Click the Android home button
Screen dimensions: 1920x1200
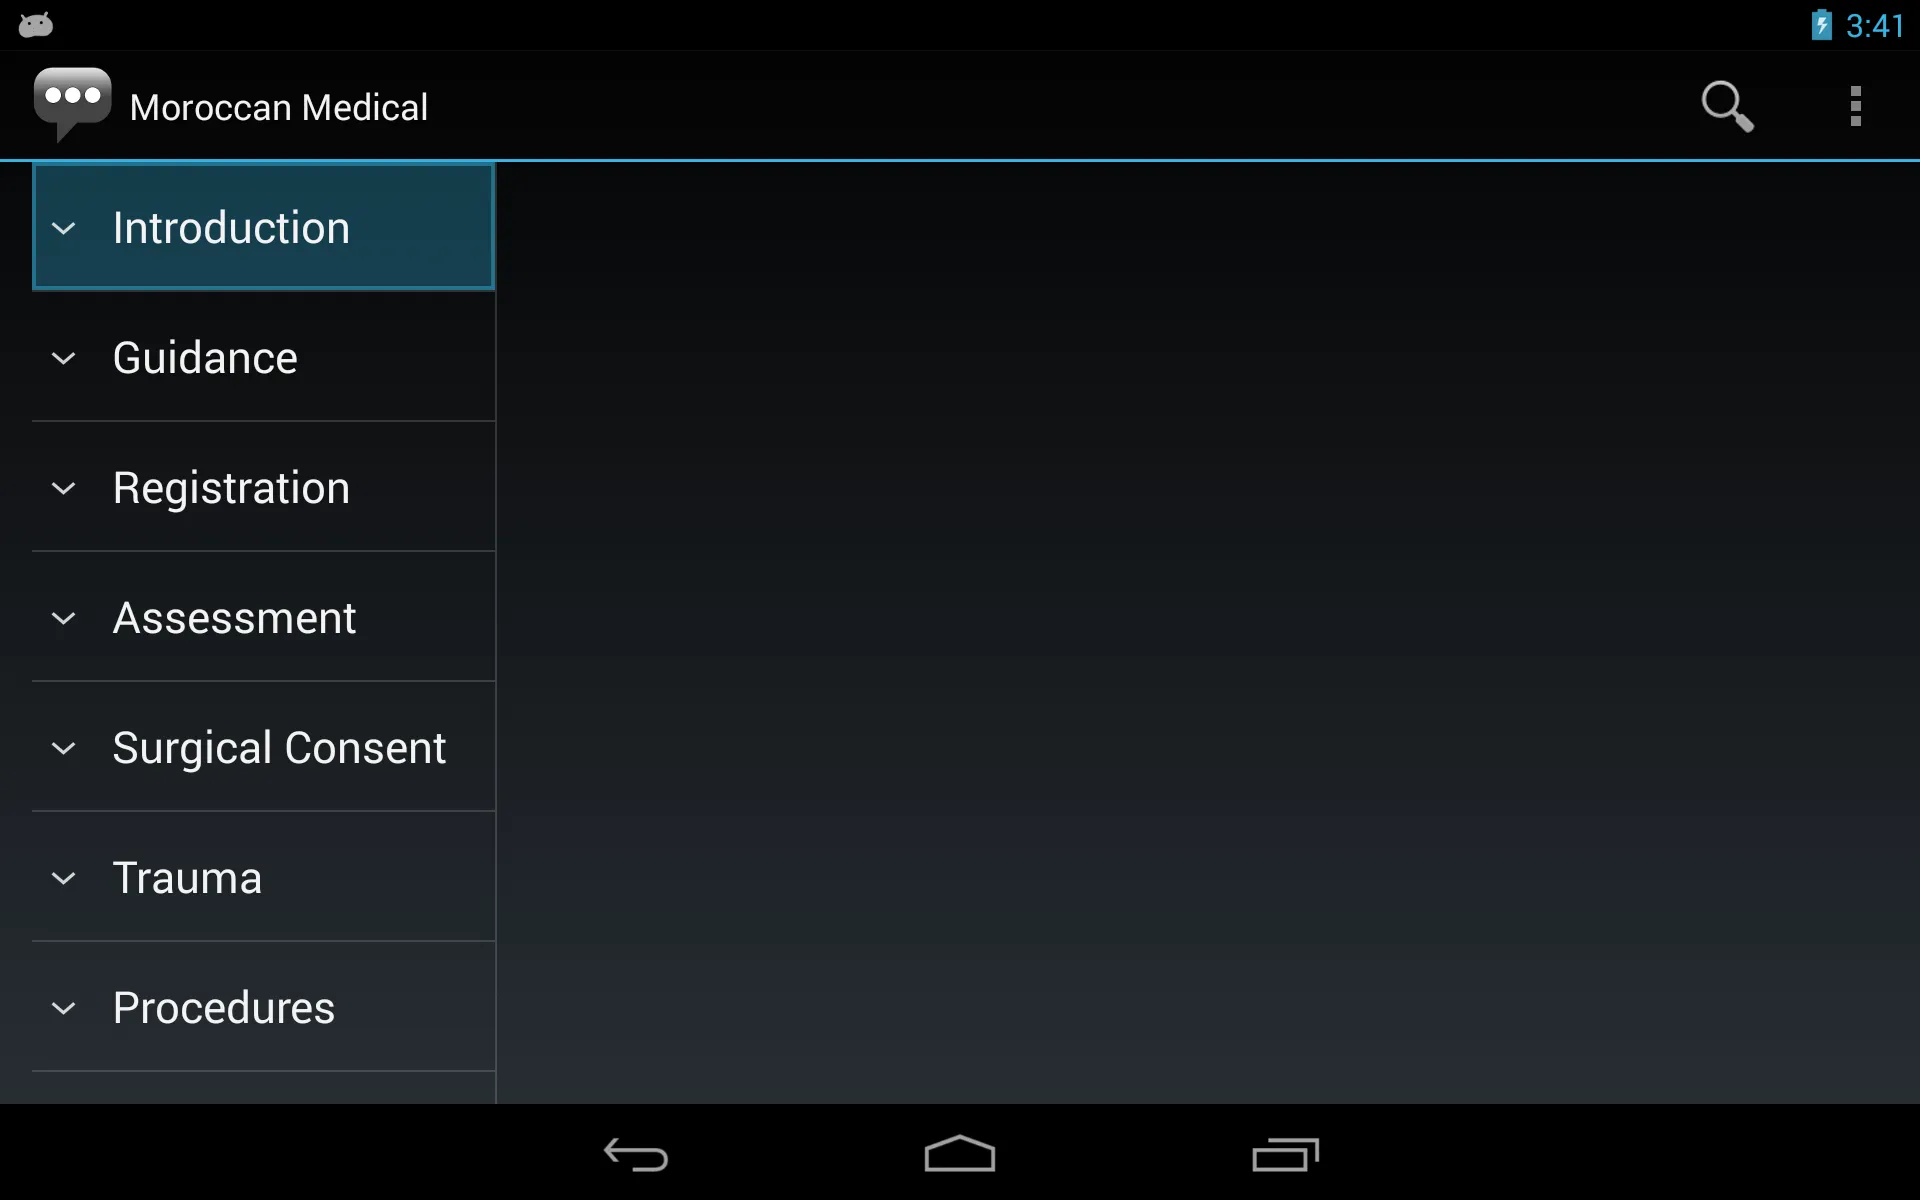point(959,1153)
